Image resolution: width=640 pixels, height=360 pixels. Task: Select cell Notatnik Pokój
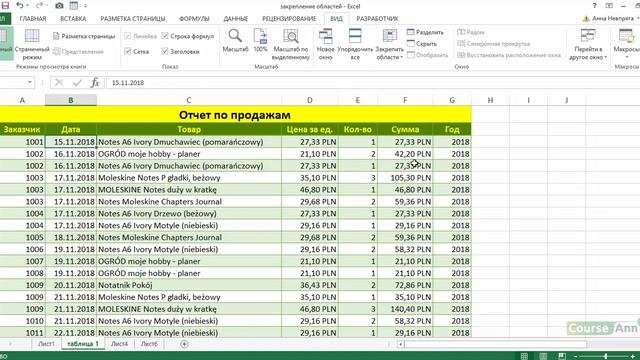pyautogui.click(x=189, y=285)
